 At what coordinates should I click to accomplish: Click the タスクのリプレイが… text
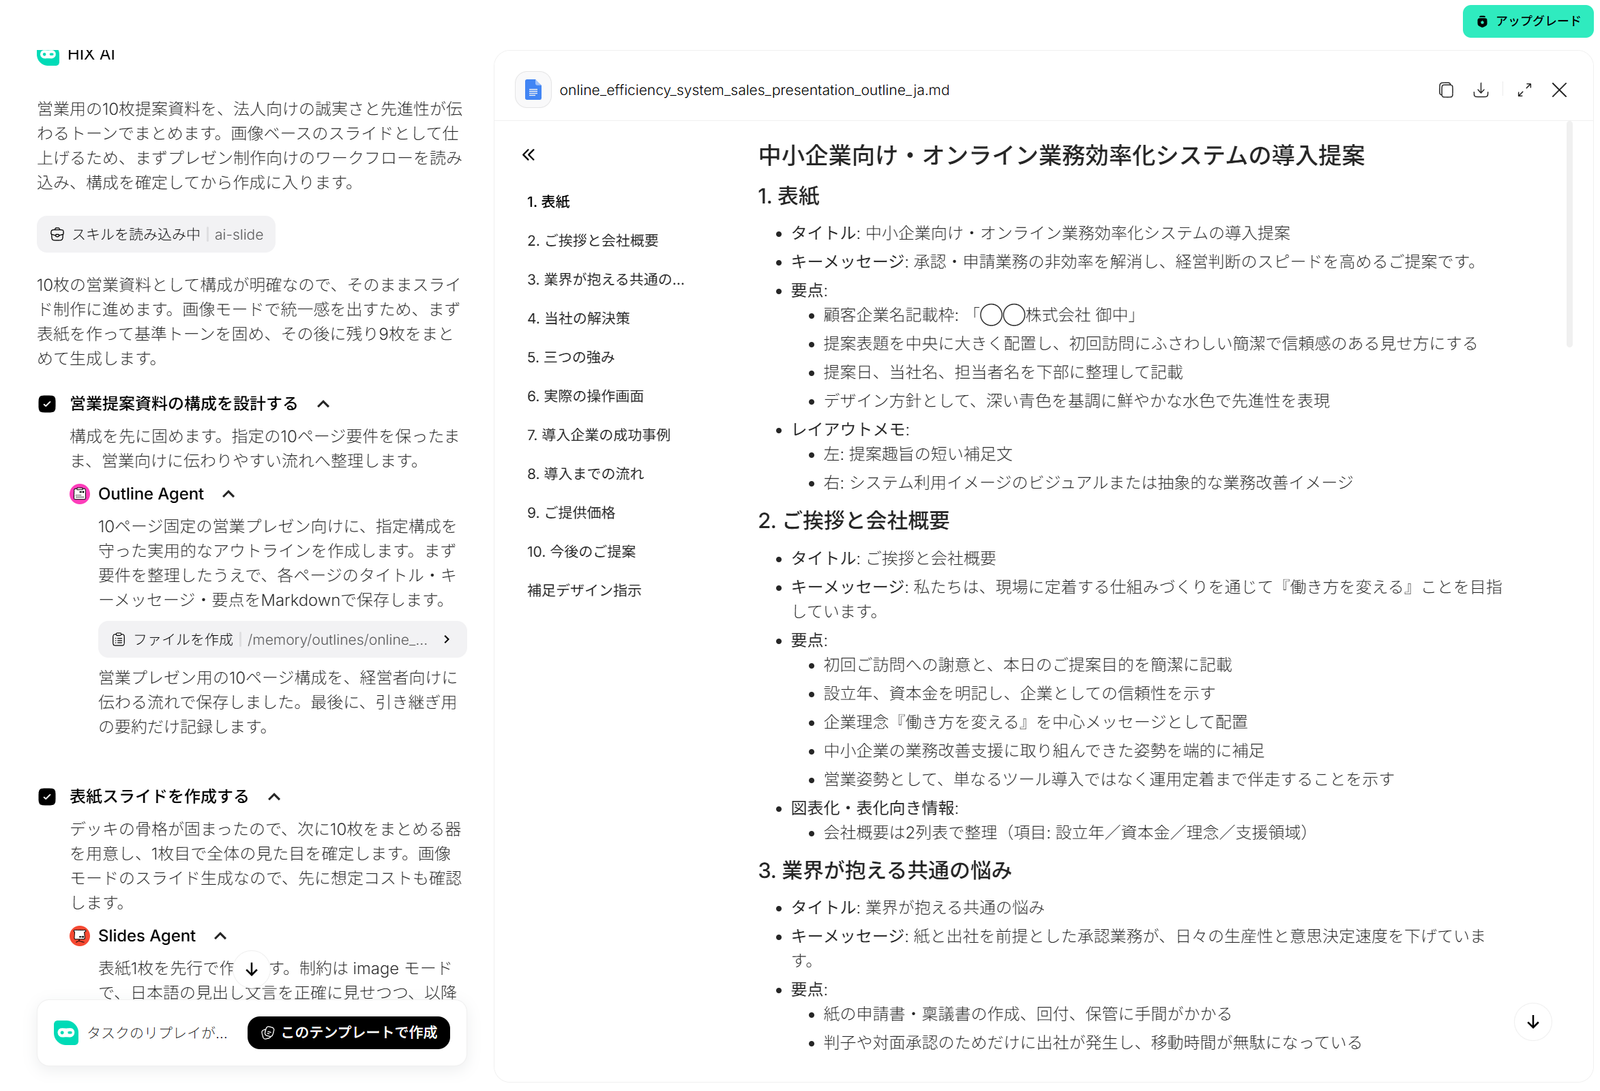[x=157, y=1033]
